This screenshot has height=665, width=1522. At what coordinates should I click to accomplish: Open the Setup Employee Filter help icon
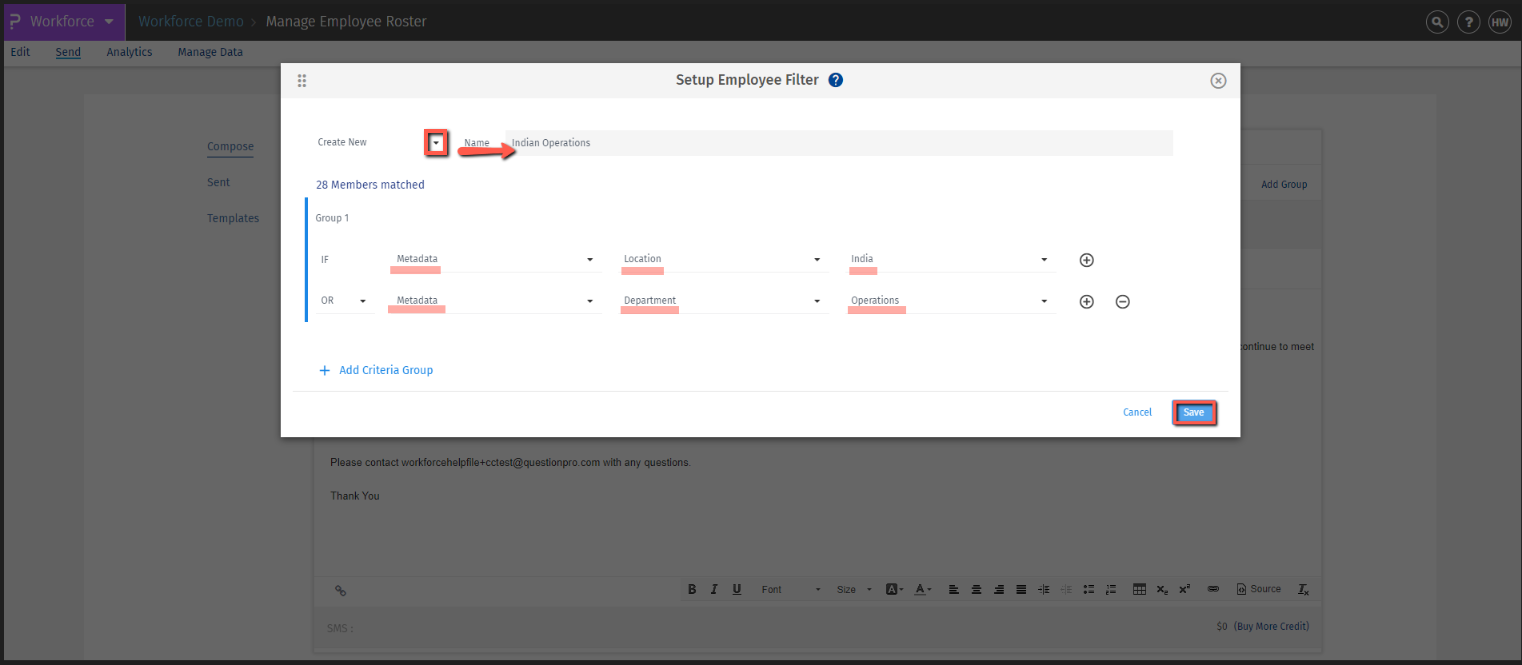click(x=836, y=80)
